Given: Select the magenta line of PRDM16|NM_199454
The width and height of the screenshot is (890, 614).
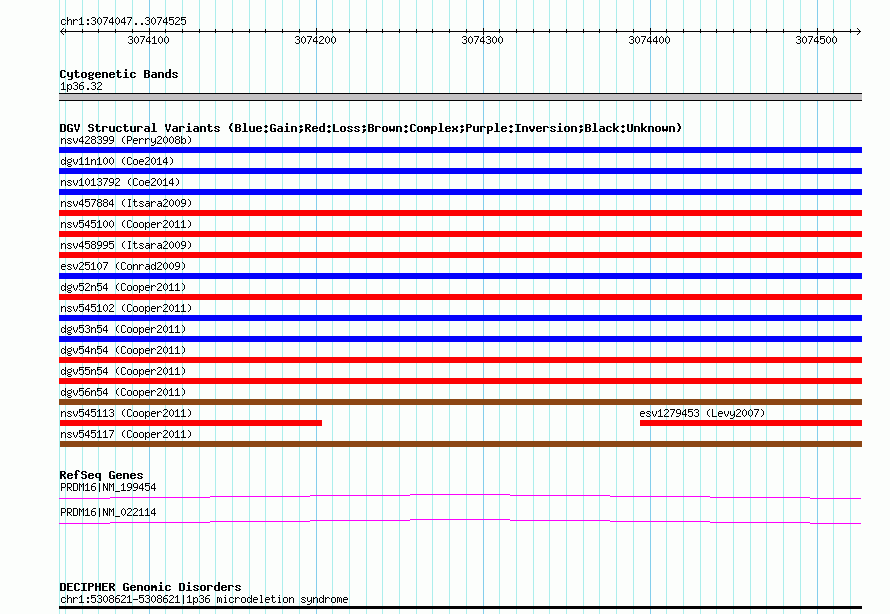Looking at the screenshot, I should 460,497.
